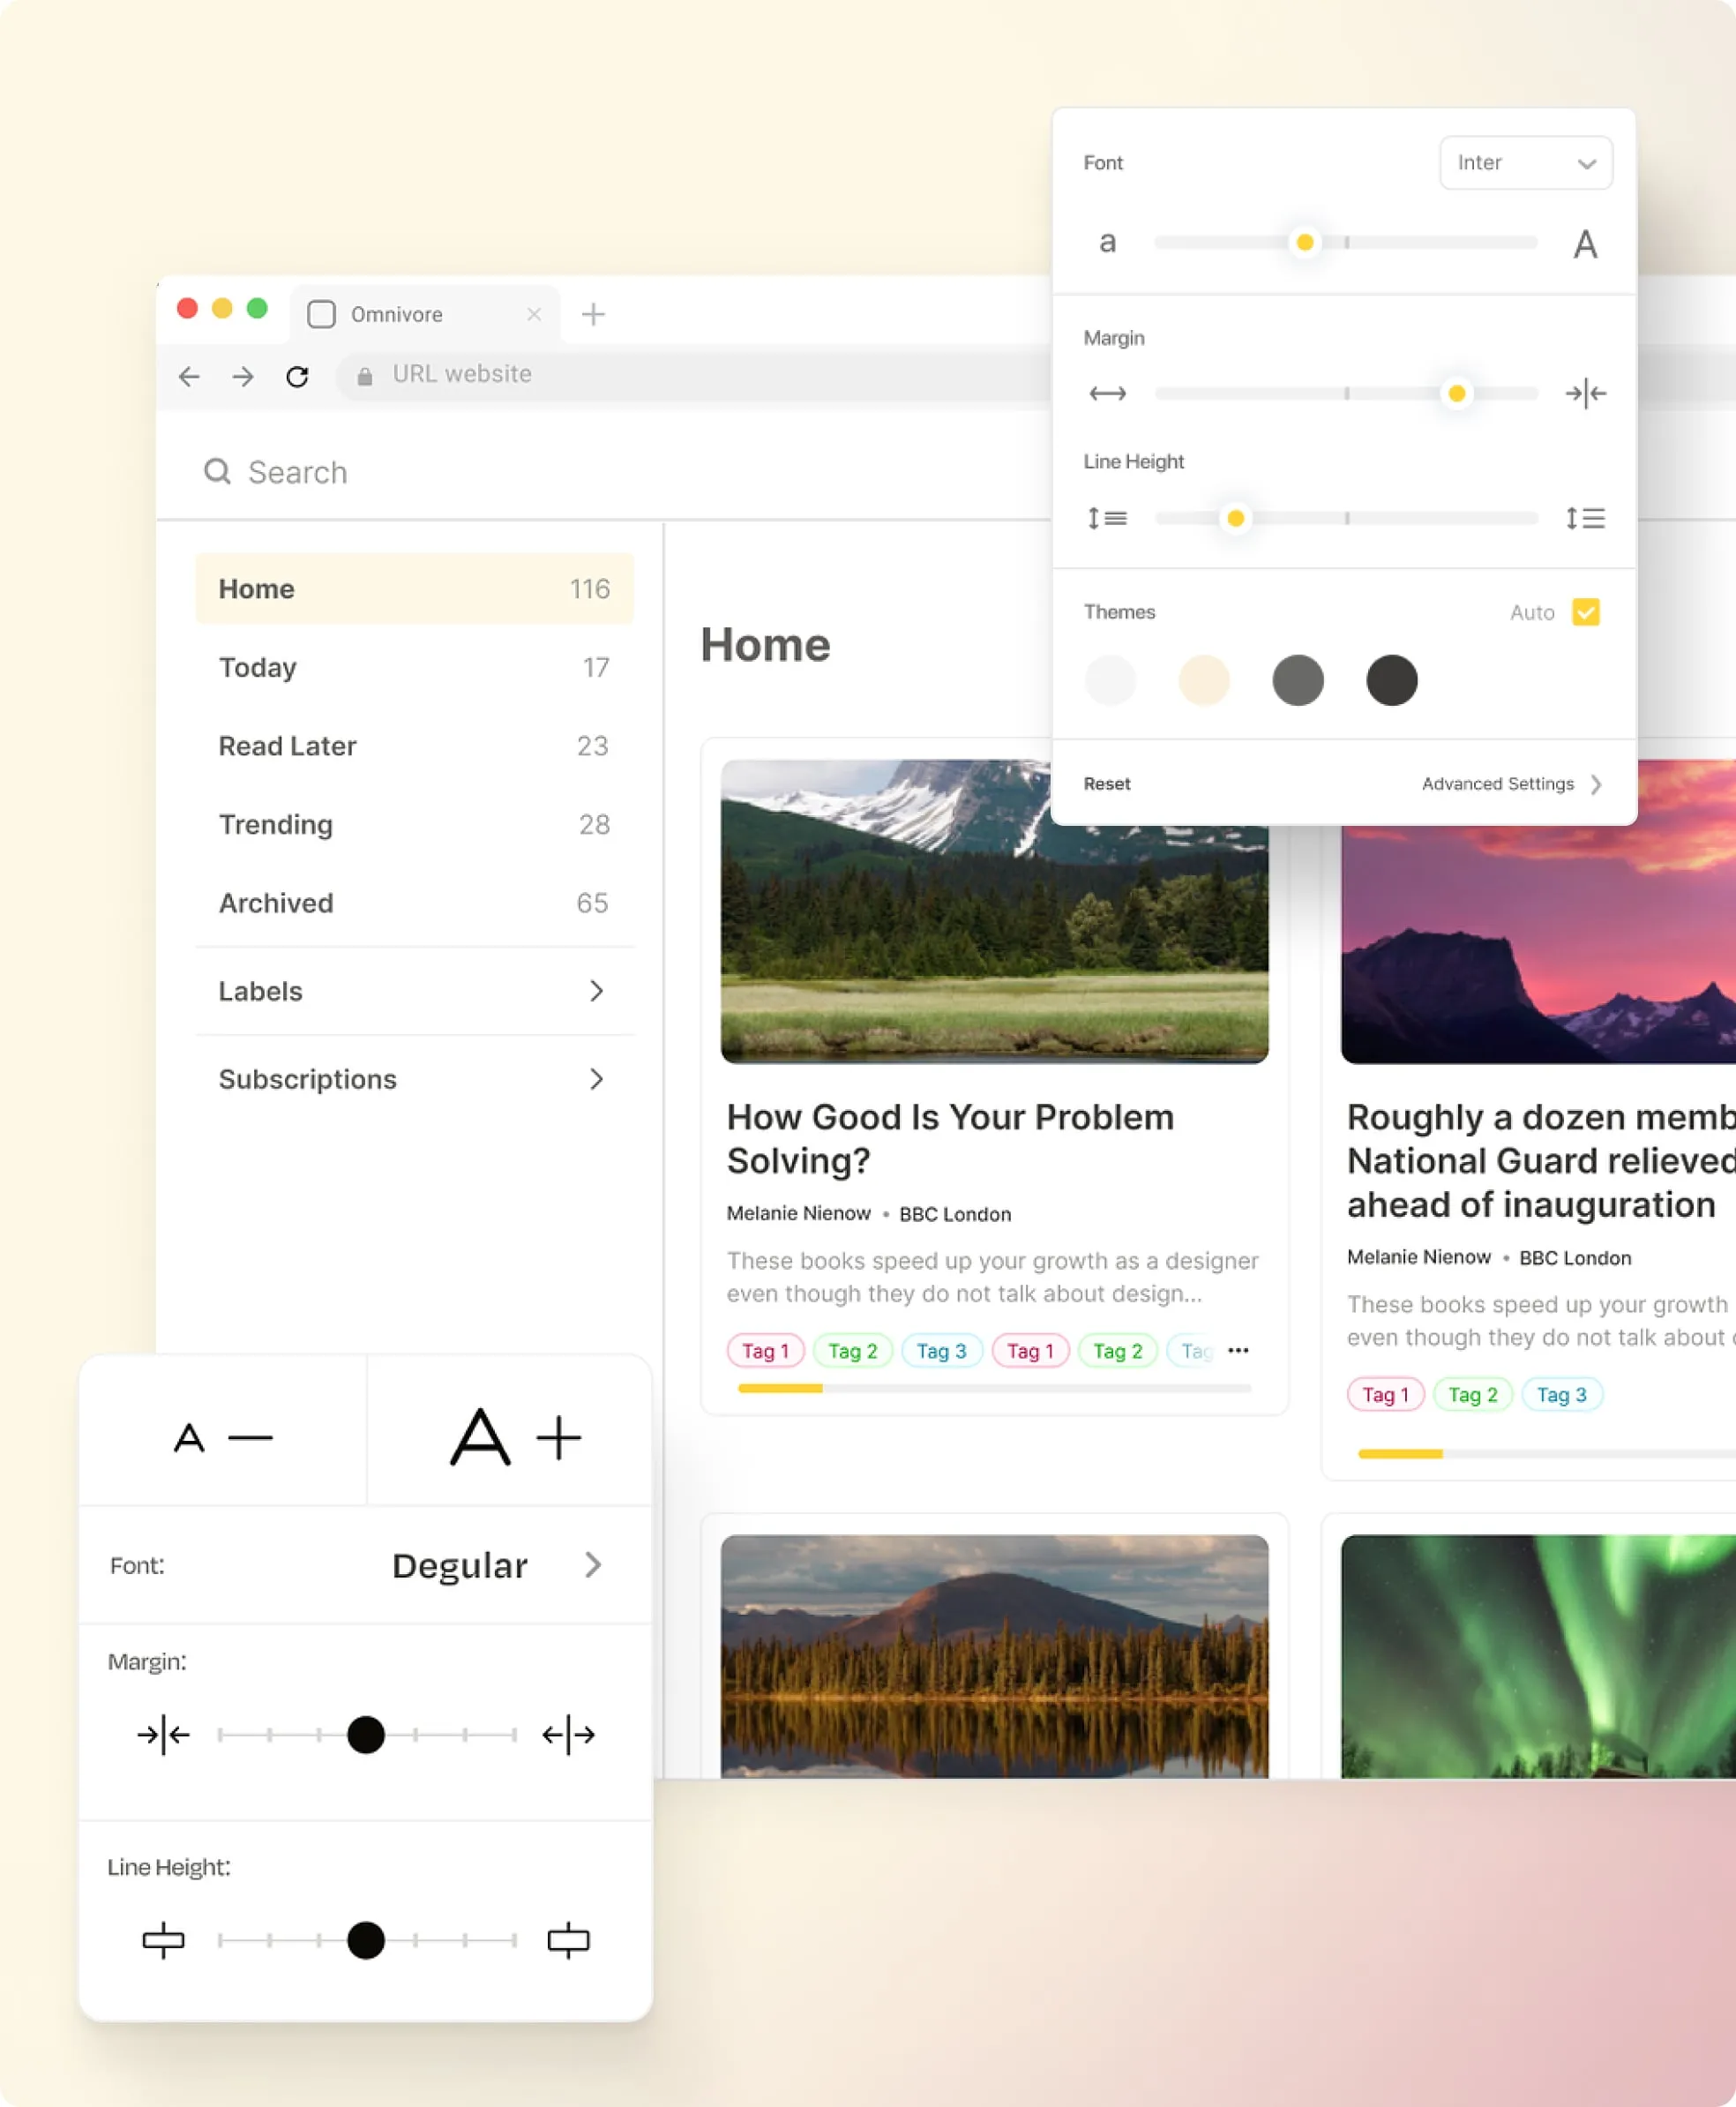Open the 'Roughly a dozen' National Guard article

(1540, 1160)
